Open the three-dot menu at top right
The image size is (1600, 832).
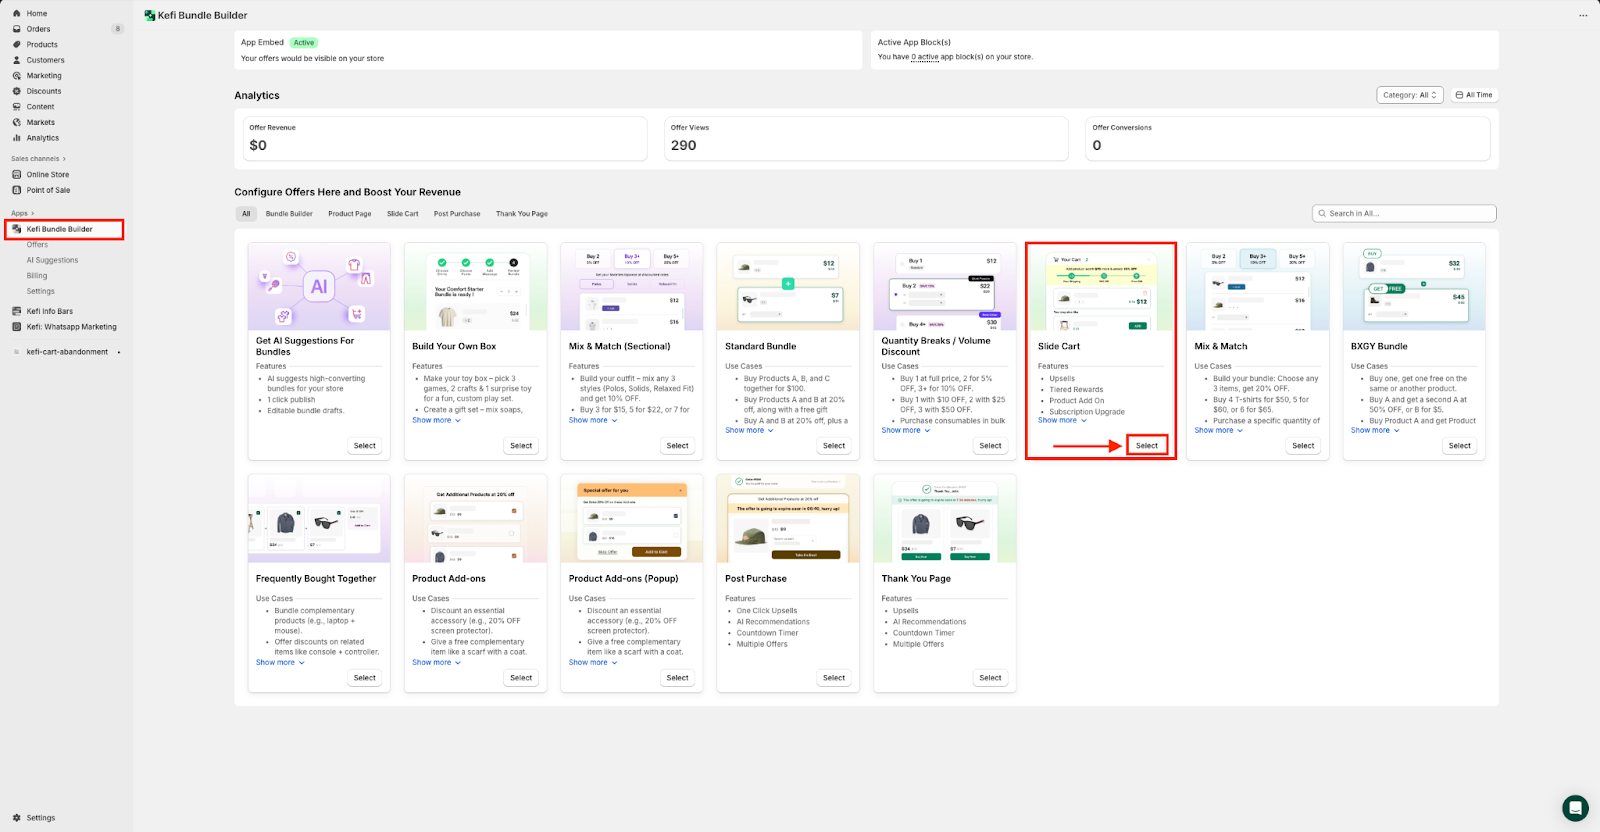1583,15
